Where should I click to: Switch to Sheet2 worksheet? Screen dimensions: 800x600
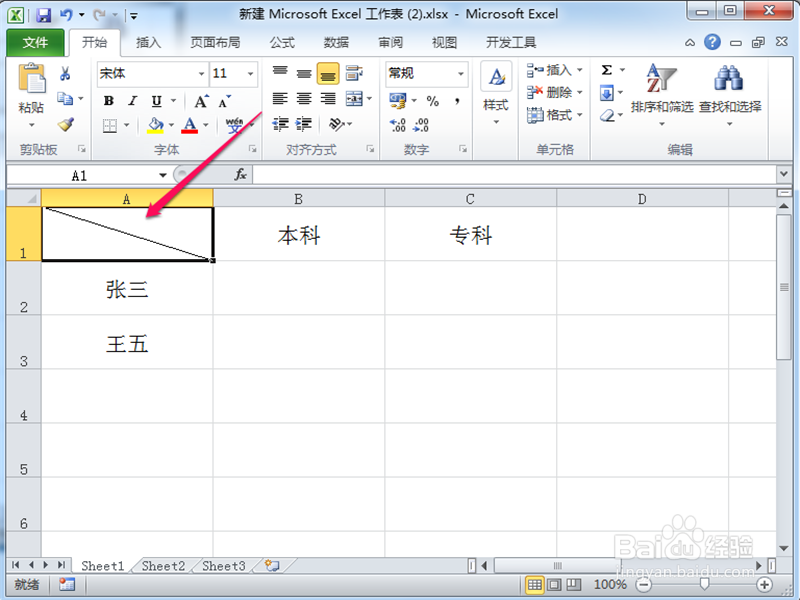[x=162, y=566]
